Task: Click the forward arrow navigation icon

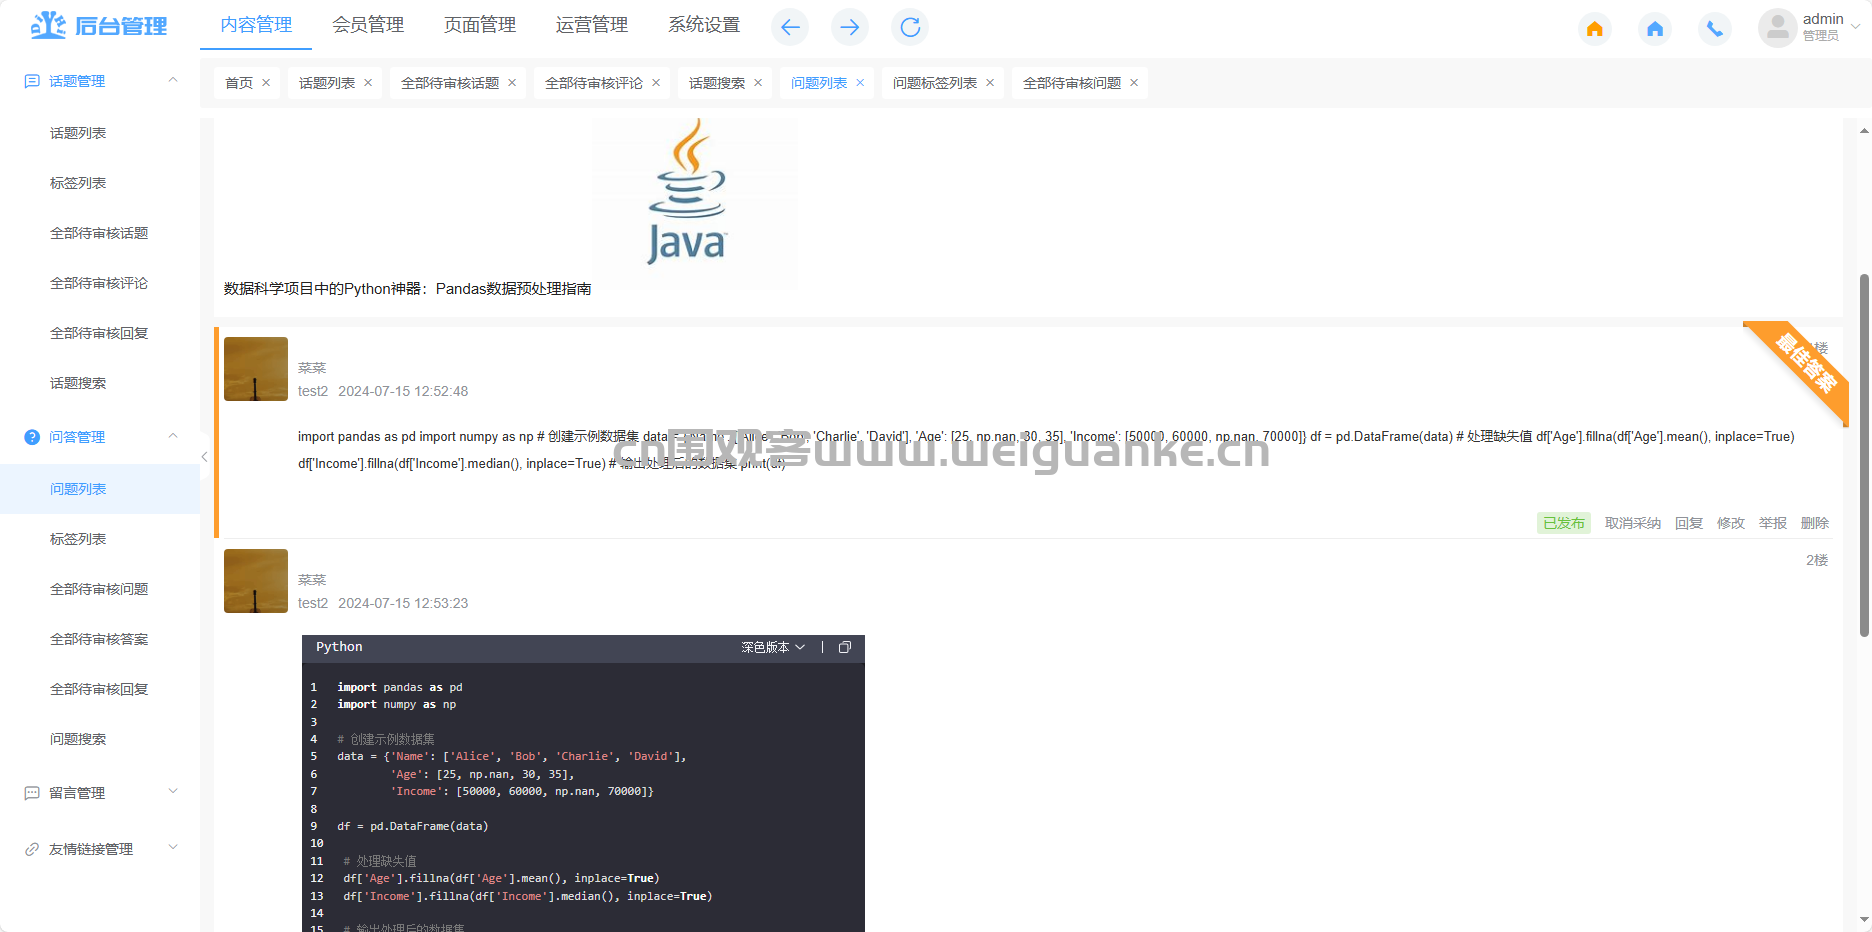Action: click(x=850, y=27)
